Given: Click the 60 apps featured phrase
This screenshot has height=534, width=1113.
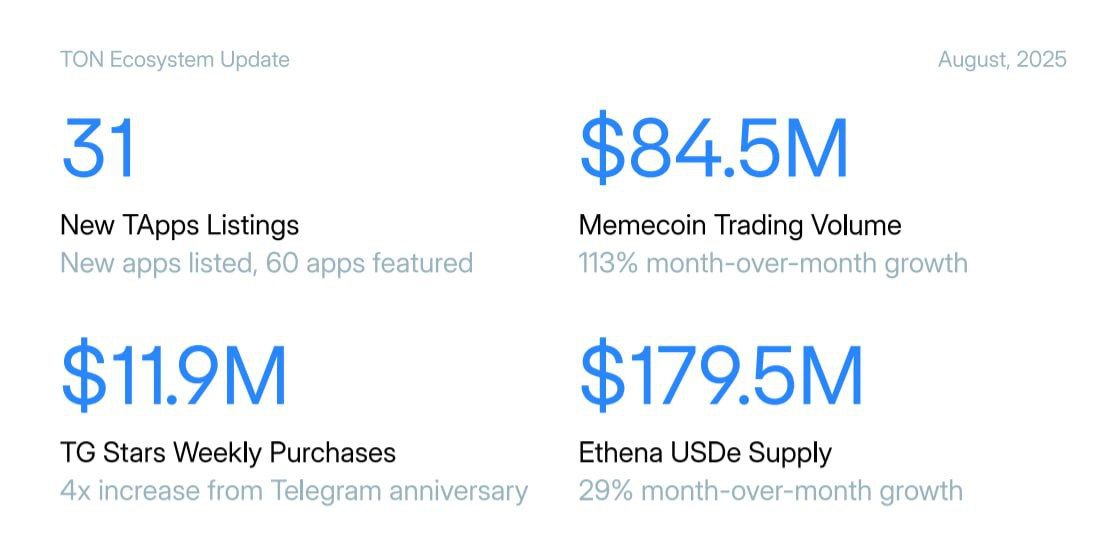Looking at the screenshot, I should 369,263.
